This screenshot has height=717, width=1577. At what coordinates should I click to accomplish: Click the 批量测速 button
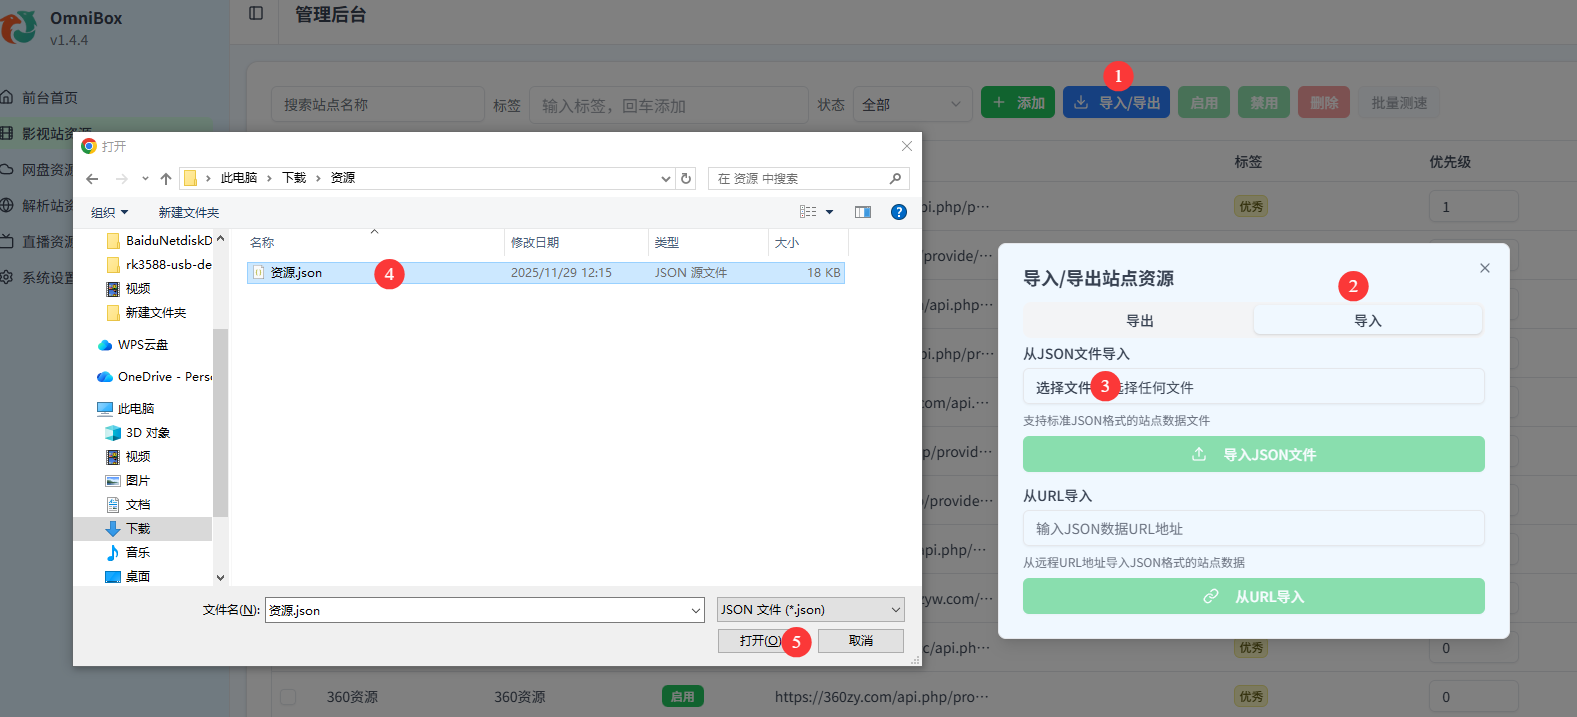click(x=1399, y=102)
